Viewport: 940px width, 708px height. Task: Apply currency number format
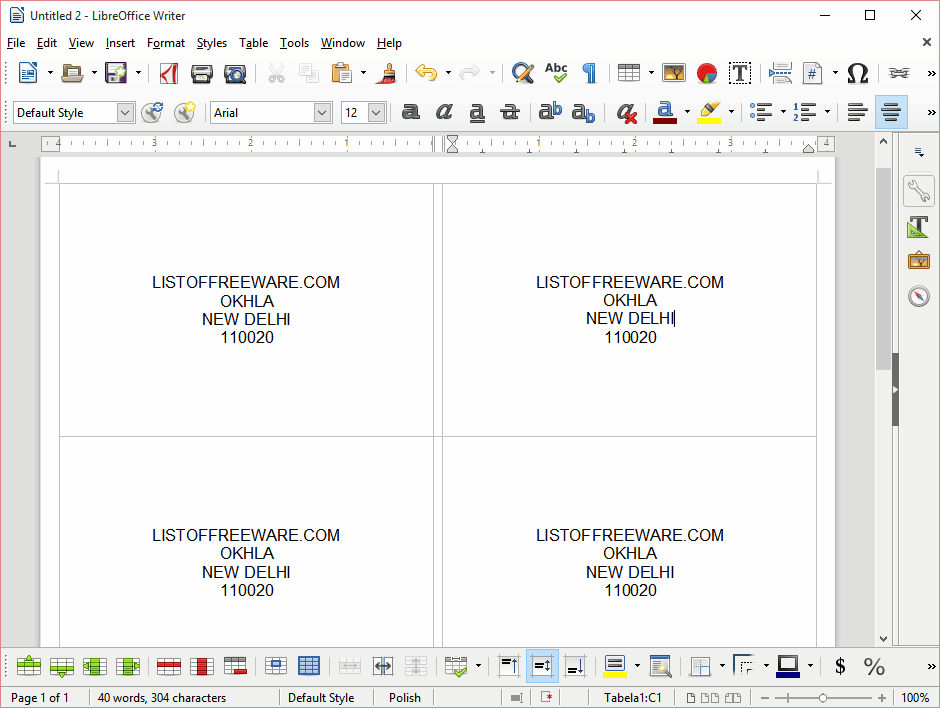[840, 666]
